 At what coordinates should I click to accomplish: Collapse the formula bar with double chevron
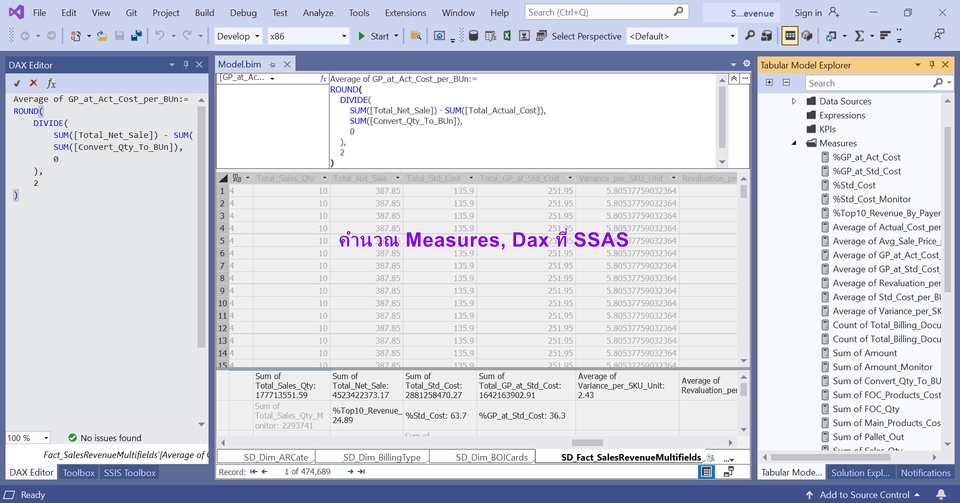[733, 79]
